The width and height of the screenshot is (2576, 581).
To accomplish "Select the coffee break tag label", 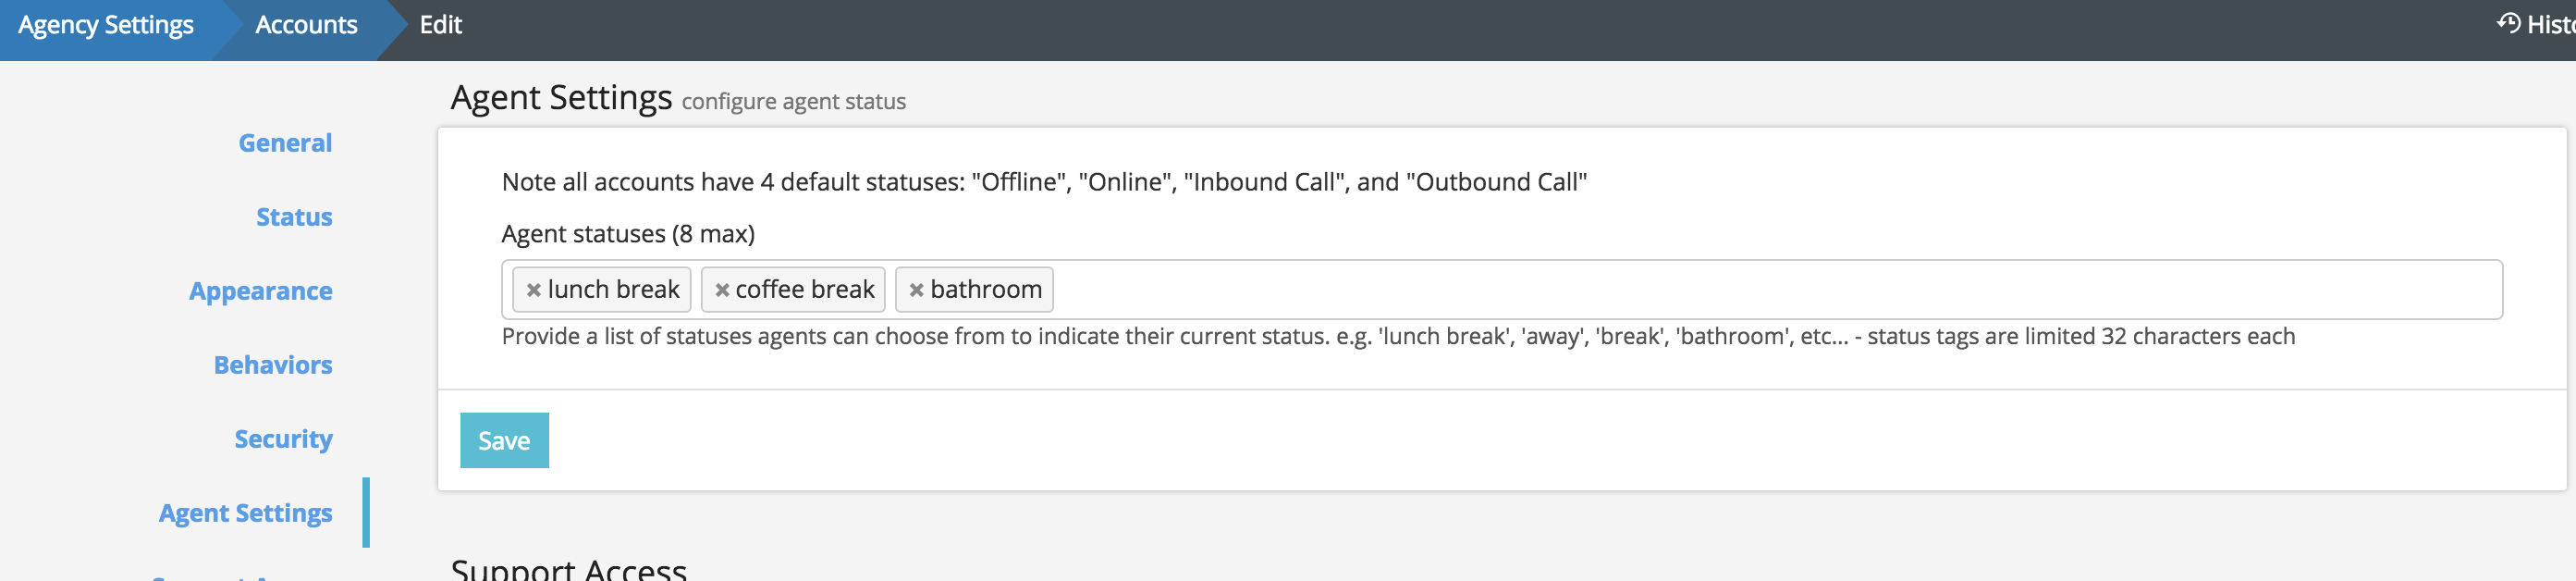I will coord(805,290).
